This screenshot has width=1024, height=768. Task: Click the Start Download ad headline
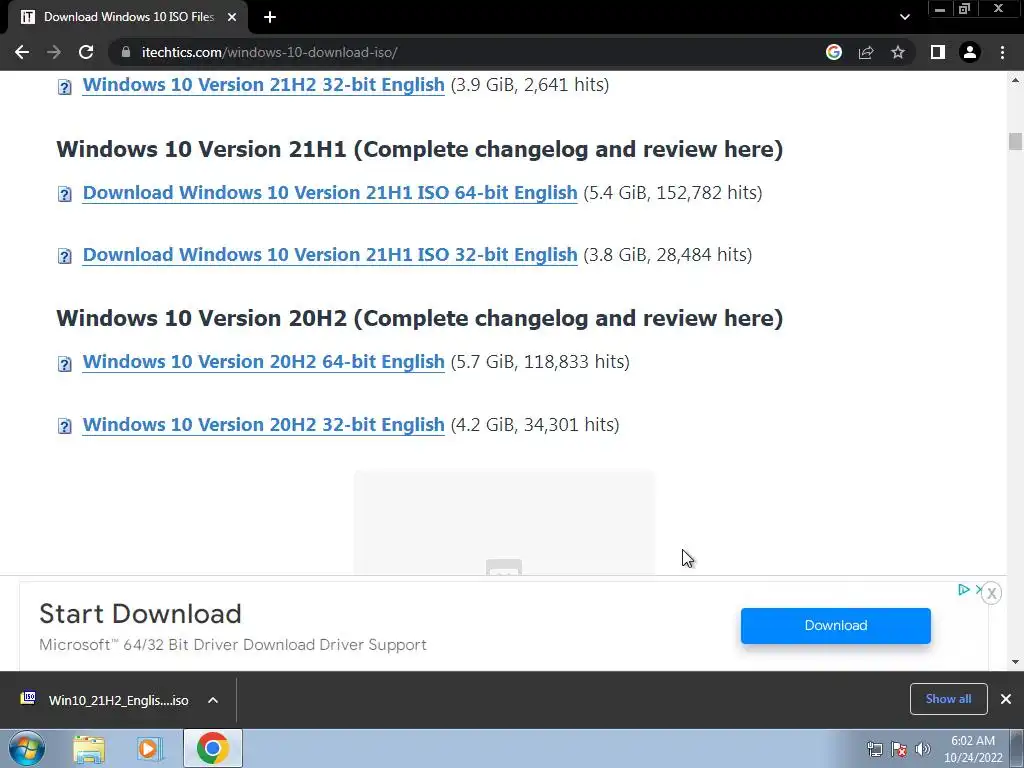(140, 614)
